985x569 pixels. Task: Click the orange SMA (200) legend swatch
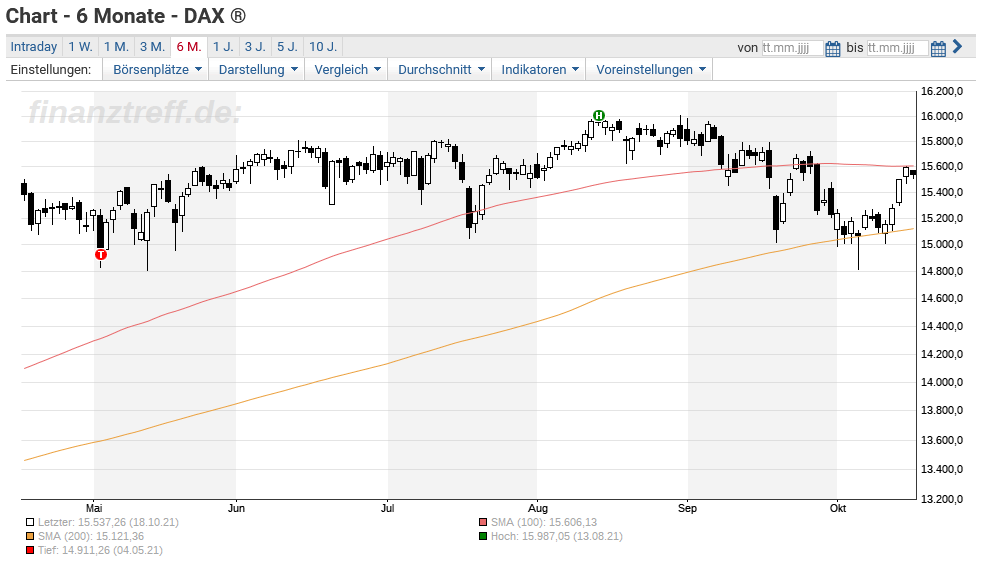tap(30, 536)
